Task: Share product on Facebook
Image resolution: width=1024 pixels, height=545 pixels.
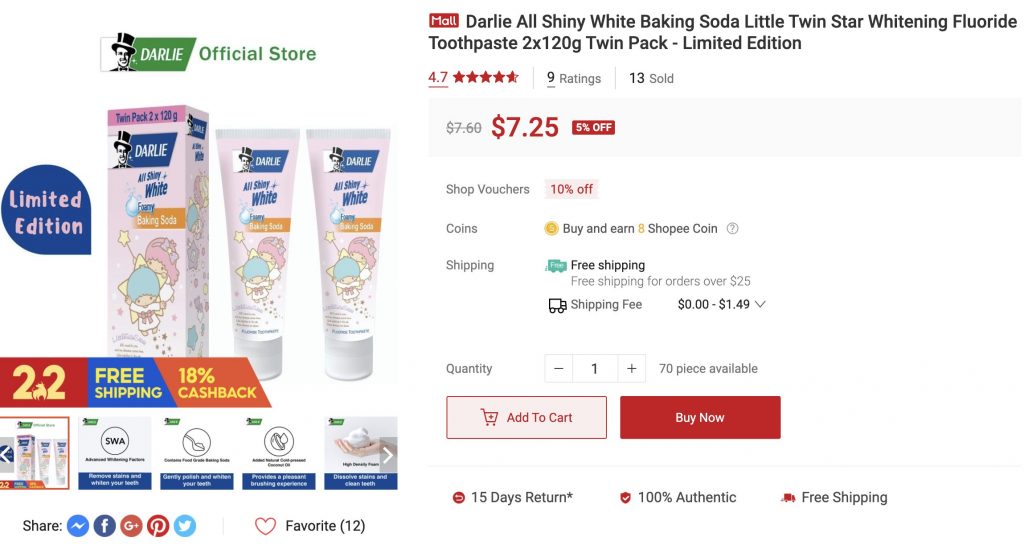Action: click(105, 526)
